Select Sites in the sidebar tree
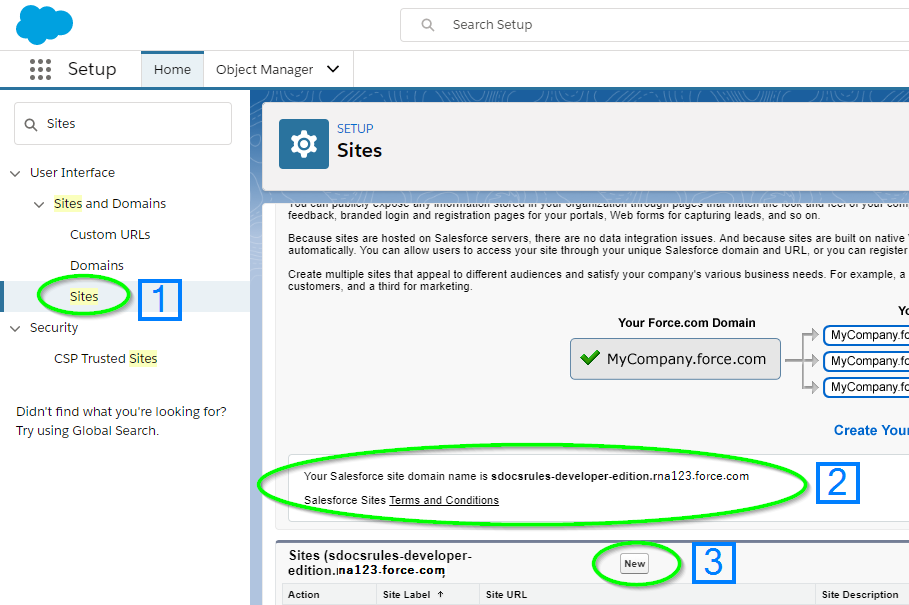This screenshot has height=605, width=909. click(84, 297)
